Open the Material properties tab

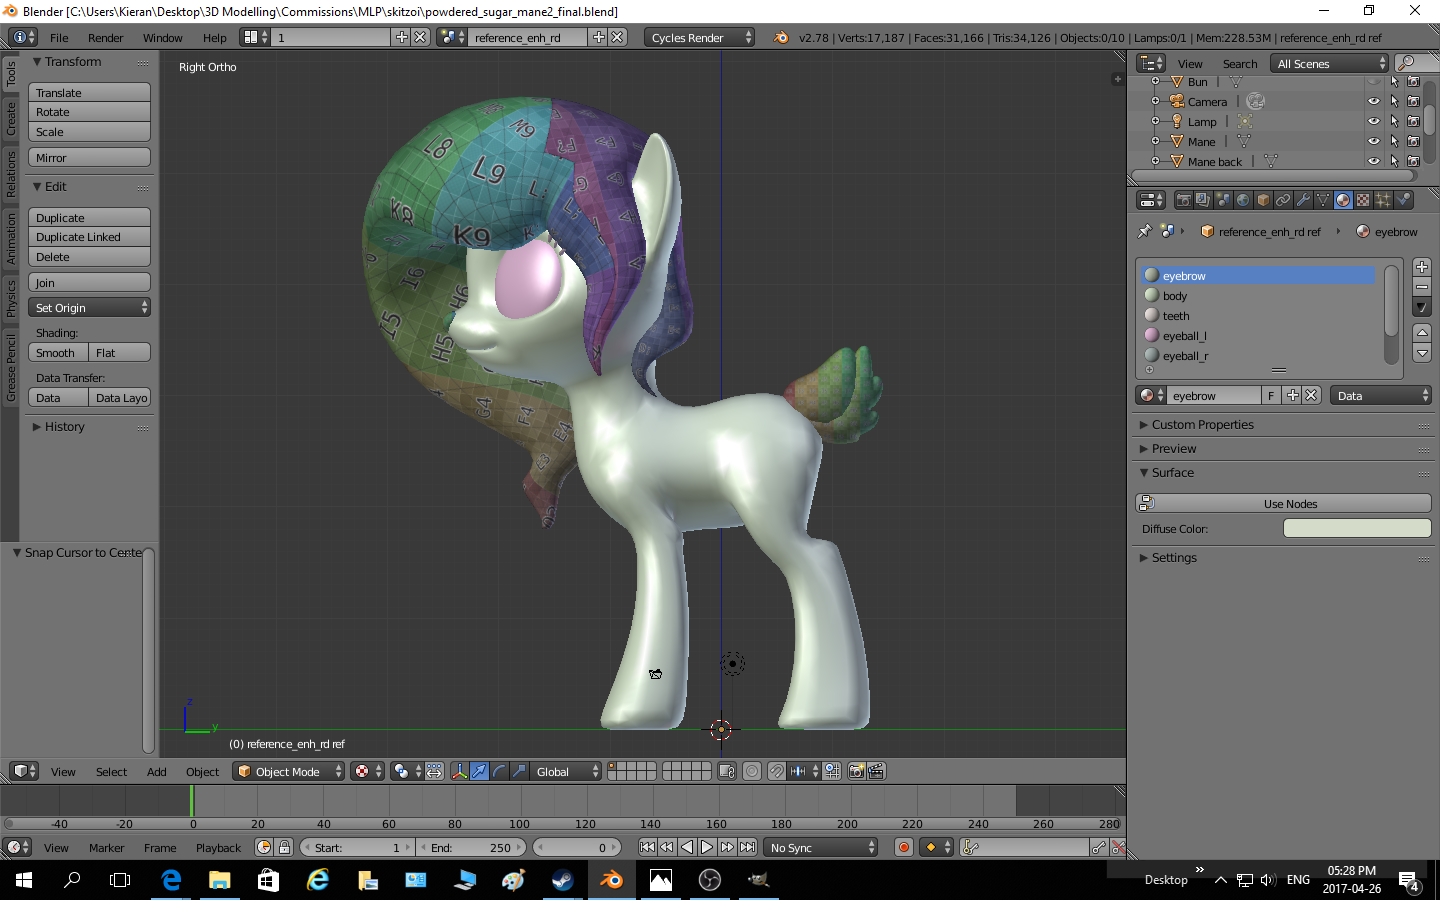pyautogui.click(x=1343, y=200)
